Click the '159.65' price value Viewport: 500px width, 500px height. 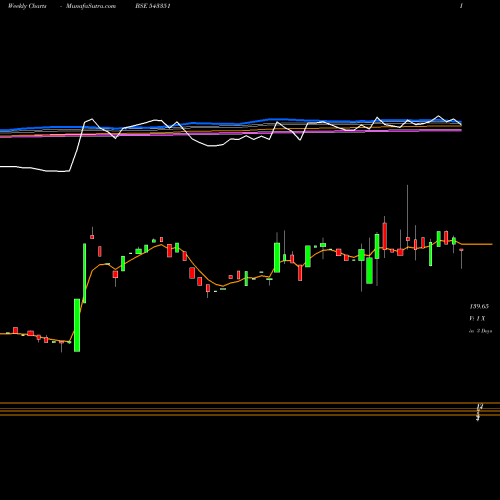point(479,306)
